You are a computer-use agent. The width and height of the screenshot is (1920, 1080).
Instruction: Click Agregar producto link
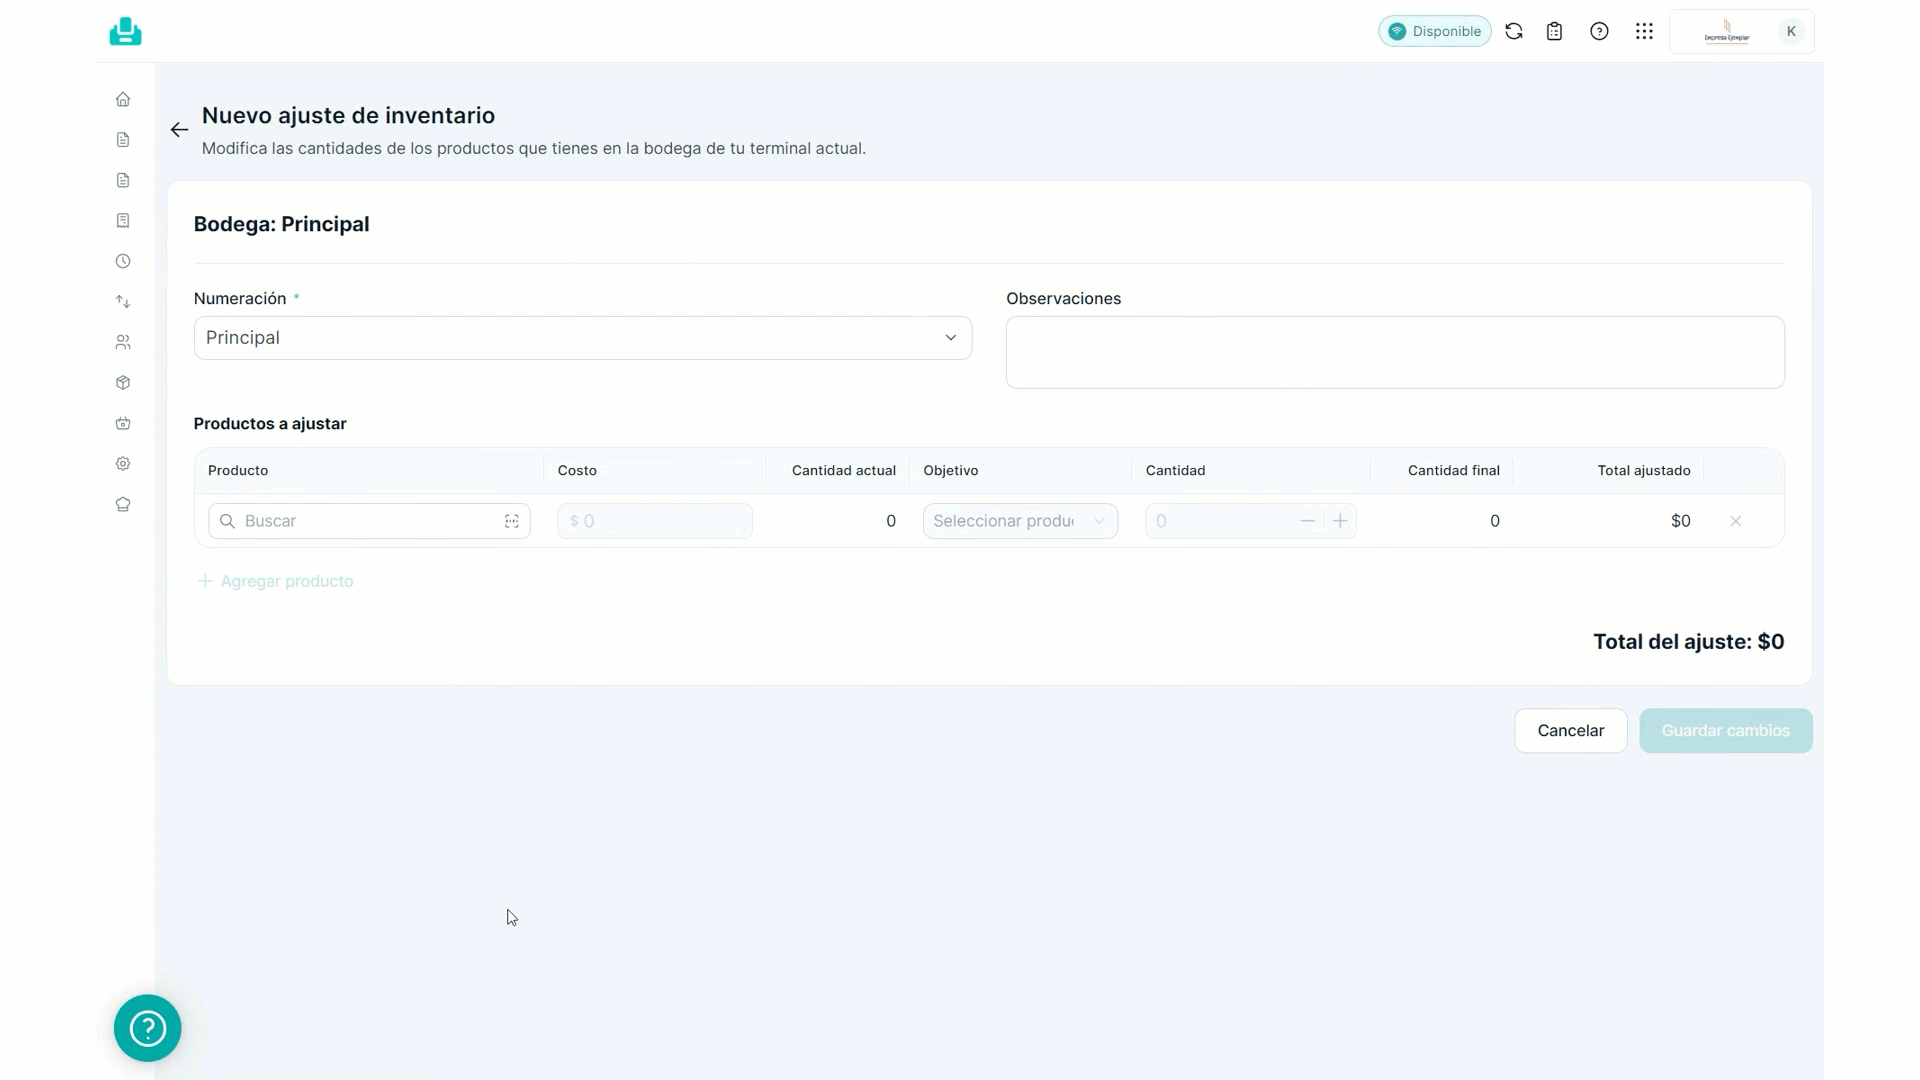click(x=275, y=581)
